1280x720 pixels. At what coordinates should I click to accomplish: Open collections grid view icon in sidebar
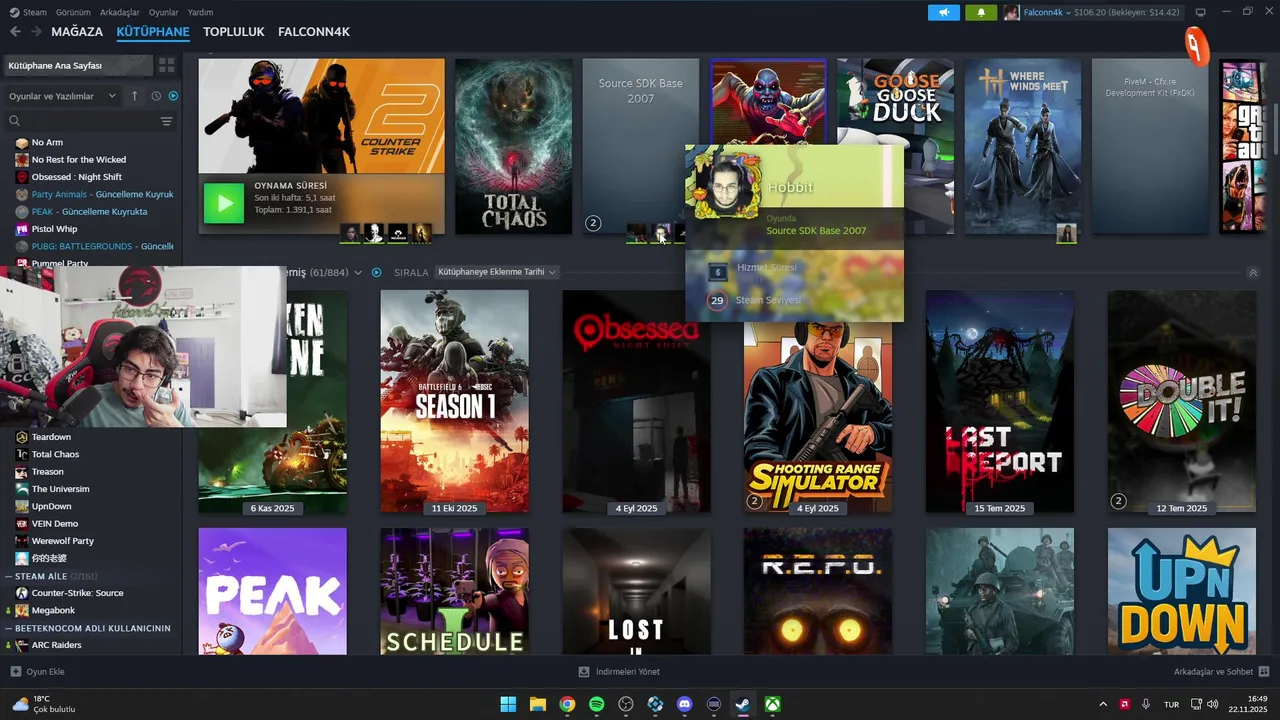click(x=166, y=65)
